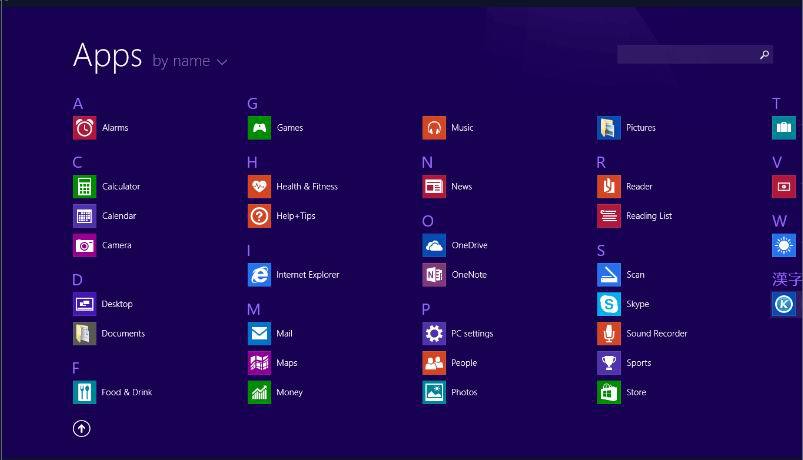Open the Documents folder icon
803x460 pixels.
[84, 333]
